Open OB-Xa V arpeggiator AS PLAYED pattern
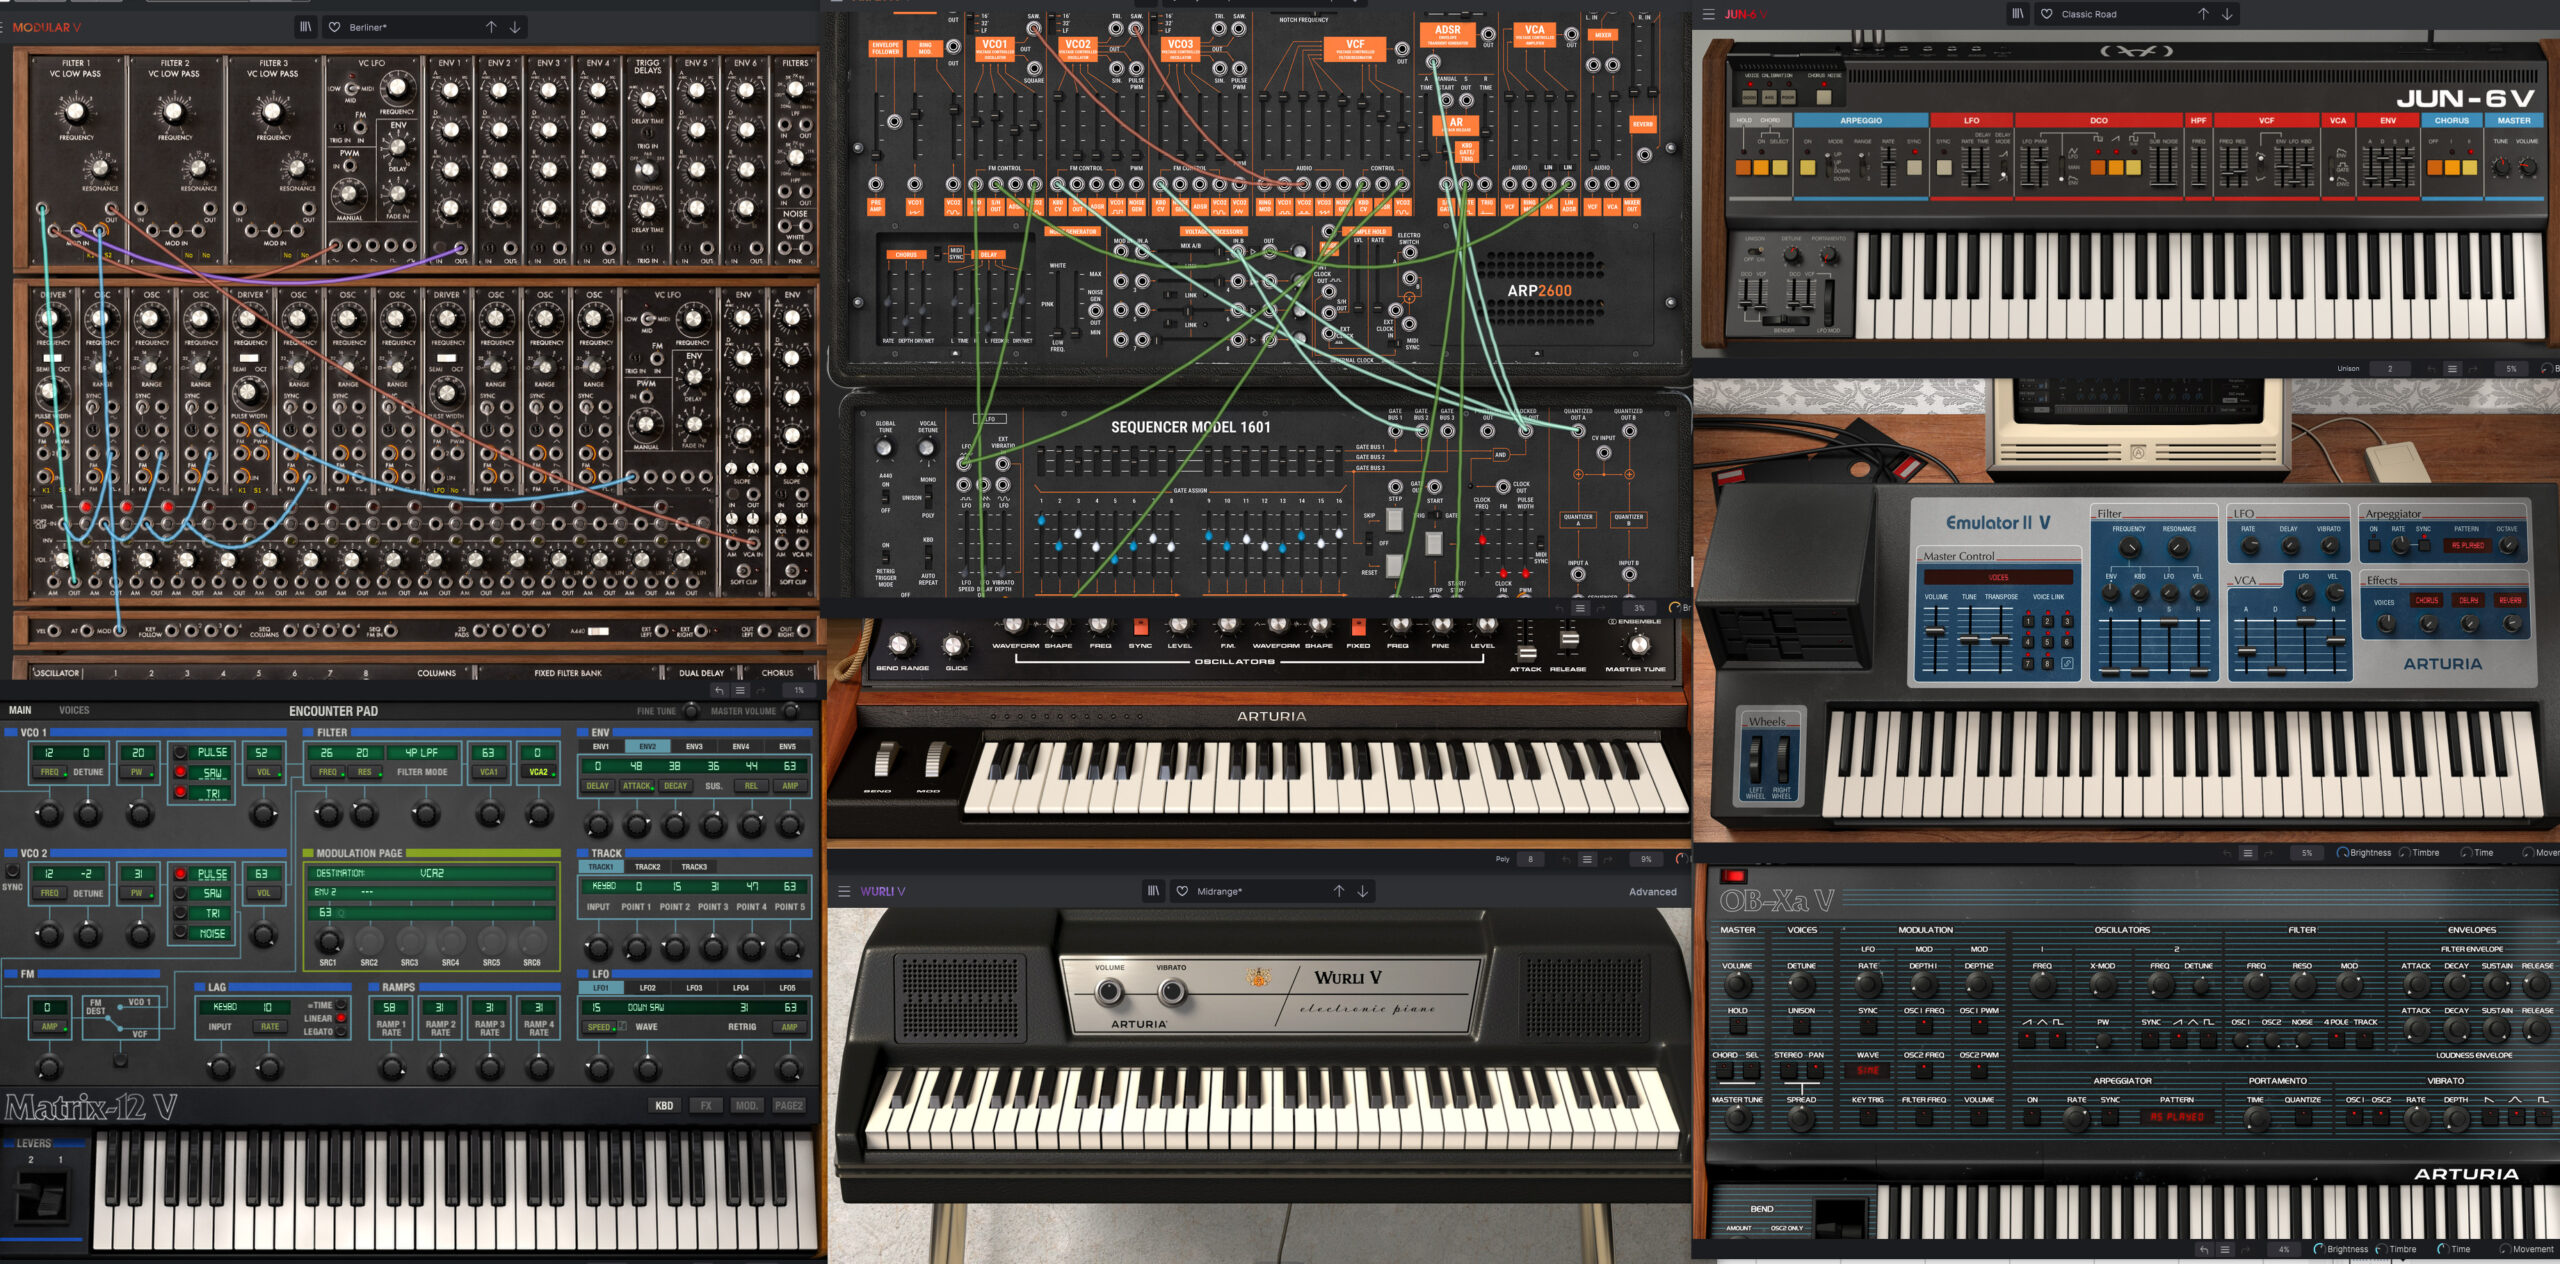Image resolution: width=2560 pixels, height=1264 pixels. click(x=2177, y=1116)
